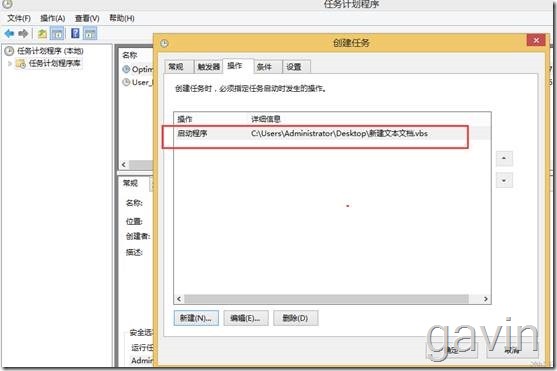The width and height of the screenshot is (557, 371).
Task: Click the task icon beside User_ entry
Action: [x=126, y=82]
